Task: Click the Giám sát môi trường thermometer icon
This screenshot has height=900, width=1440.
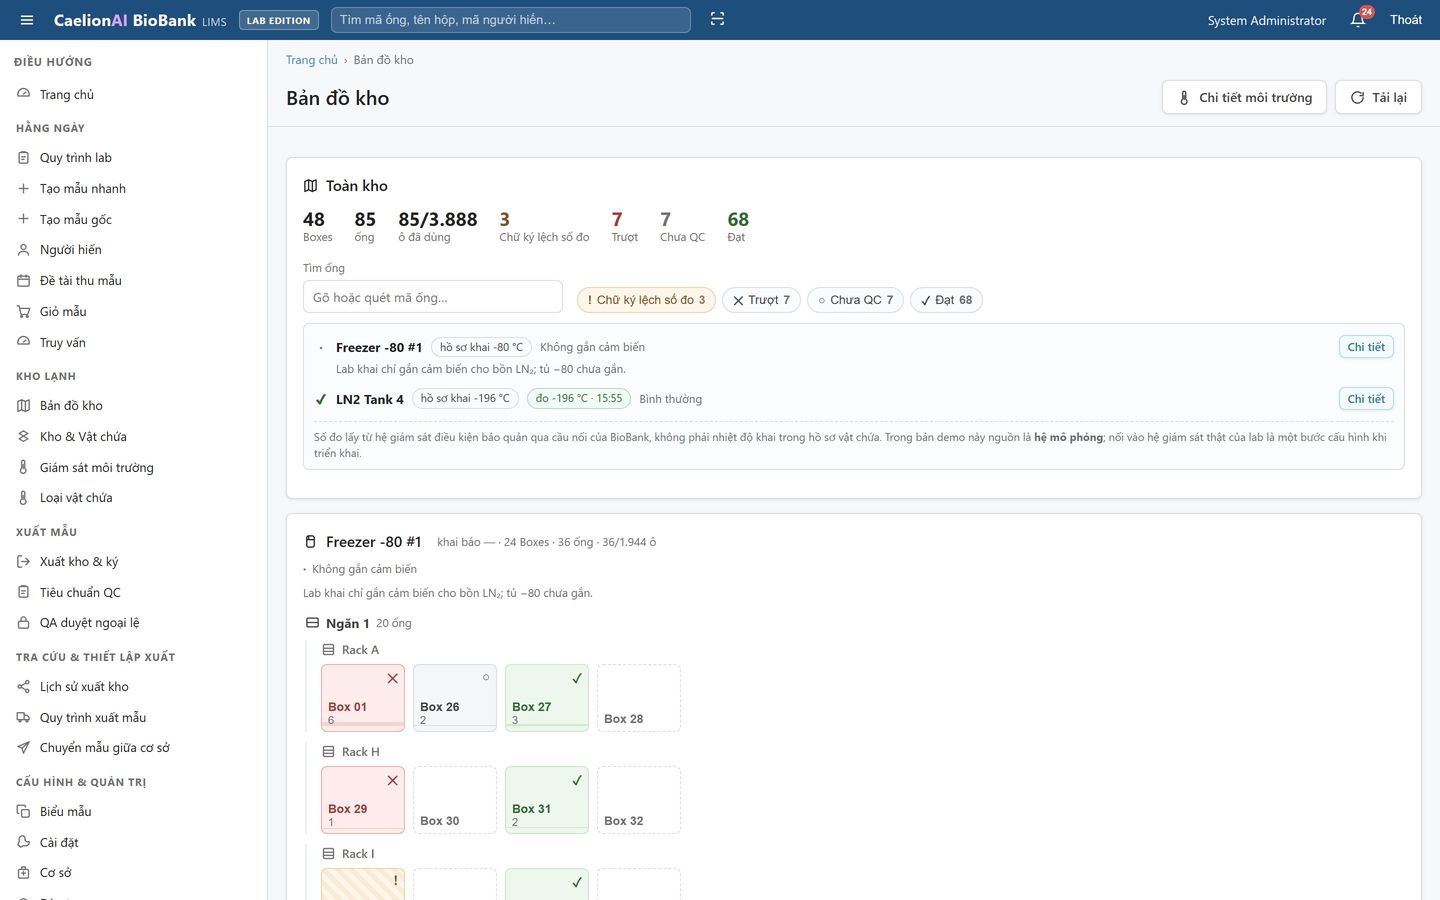Action: click(x=24, y=467)
